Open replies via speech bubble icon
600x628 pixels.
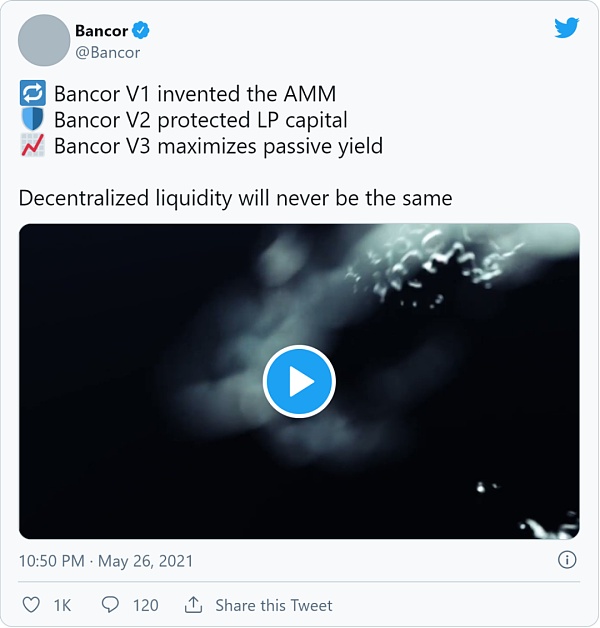110,605
